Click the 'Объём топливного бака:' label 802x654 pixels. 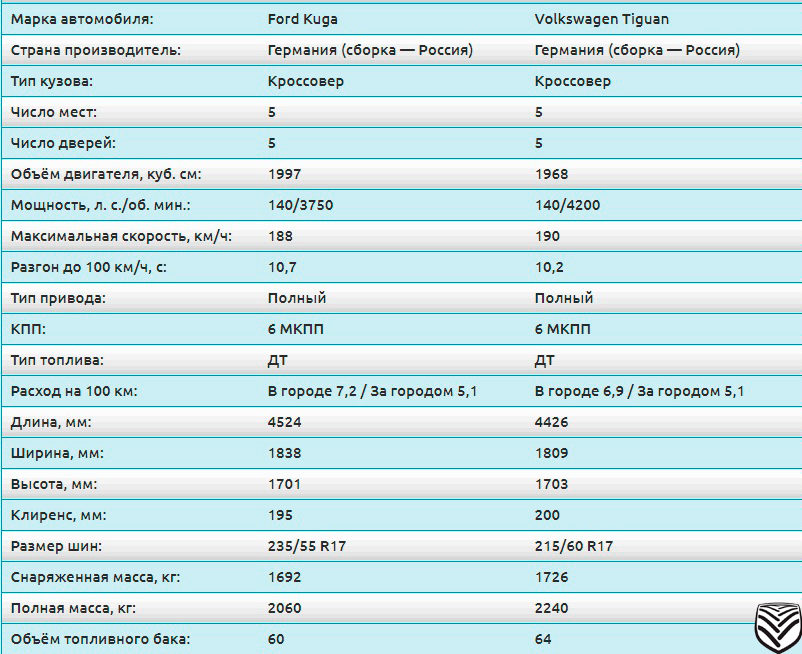(x=100, y=640)
